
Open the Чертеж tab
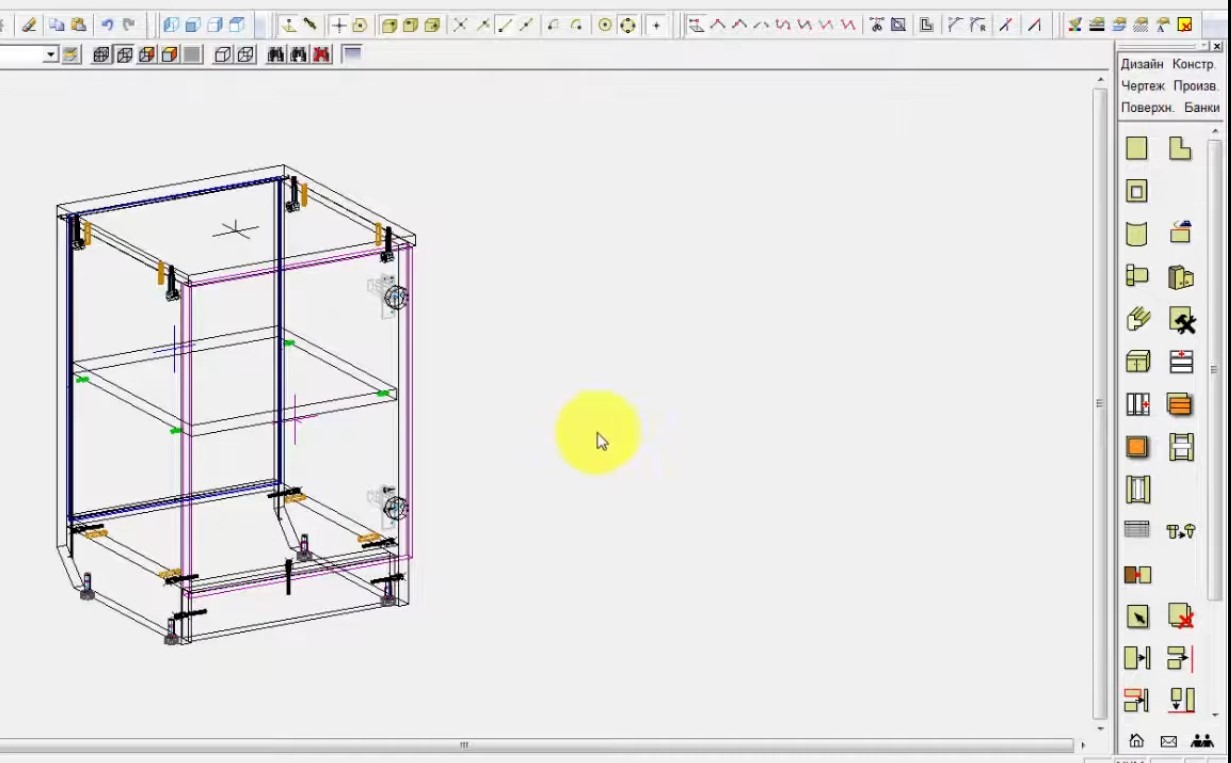coord(1143,86)
